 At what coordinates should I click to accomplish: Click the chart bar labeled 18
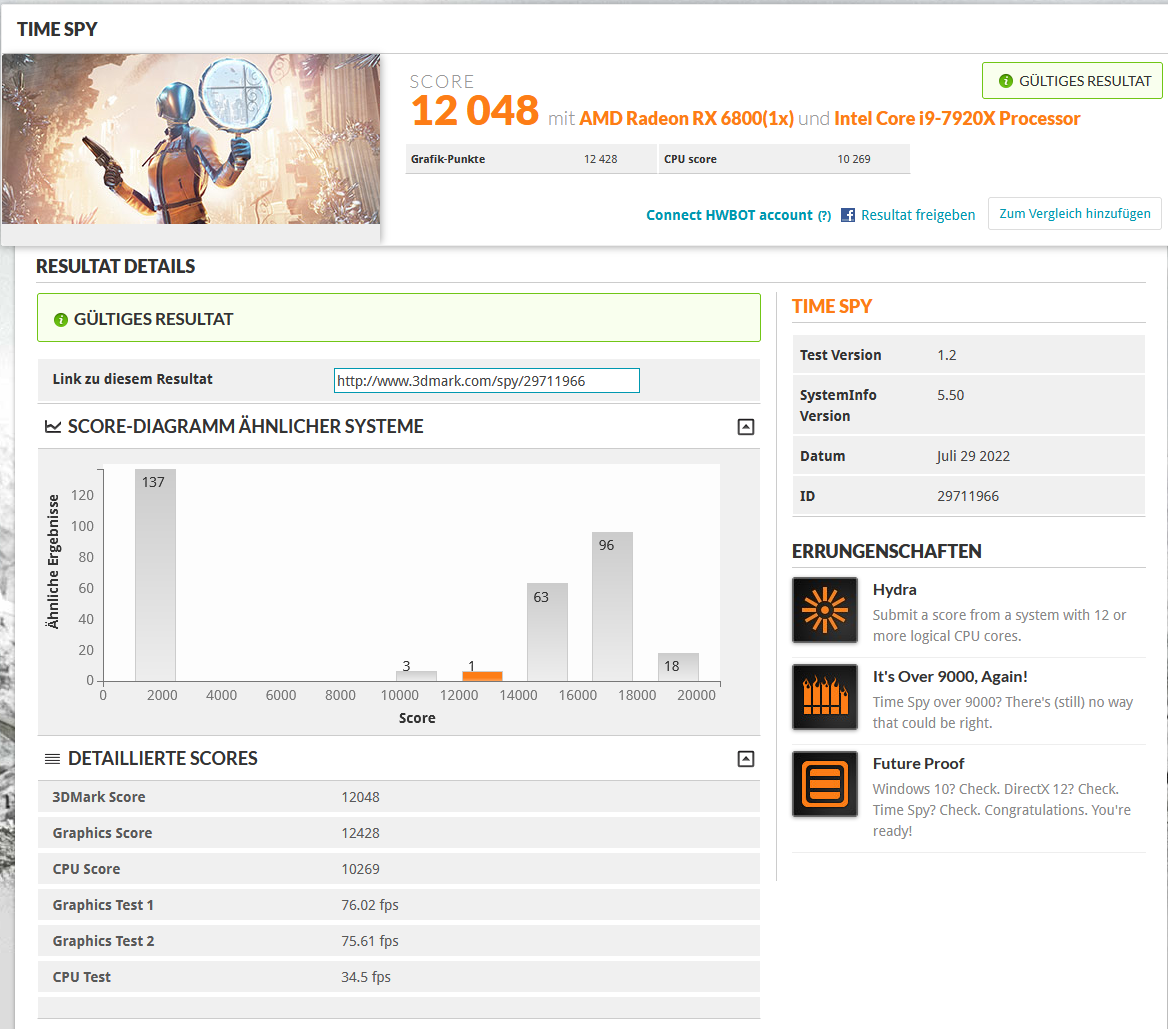coord(678,667)
